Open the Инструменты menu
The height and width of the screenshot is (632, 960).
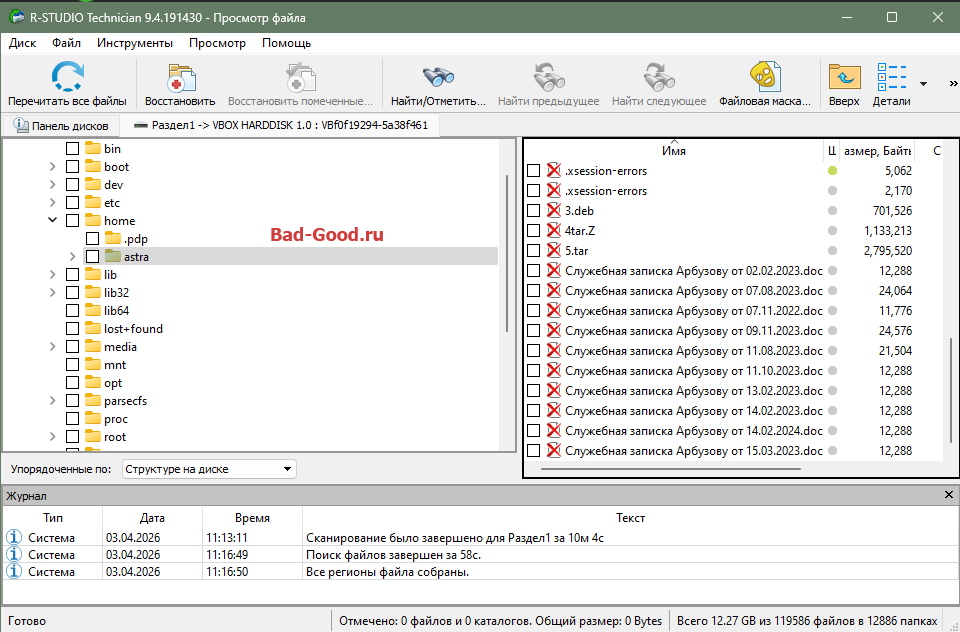coord(135,43)
